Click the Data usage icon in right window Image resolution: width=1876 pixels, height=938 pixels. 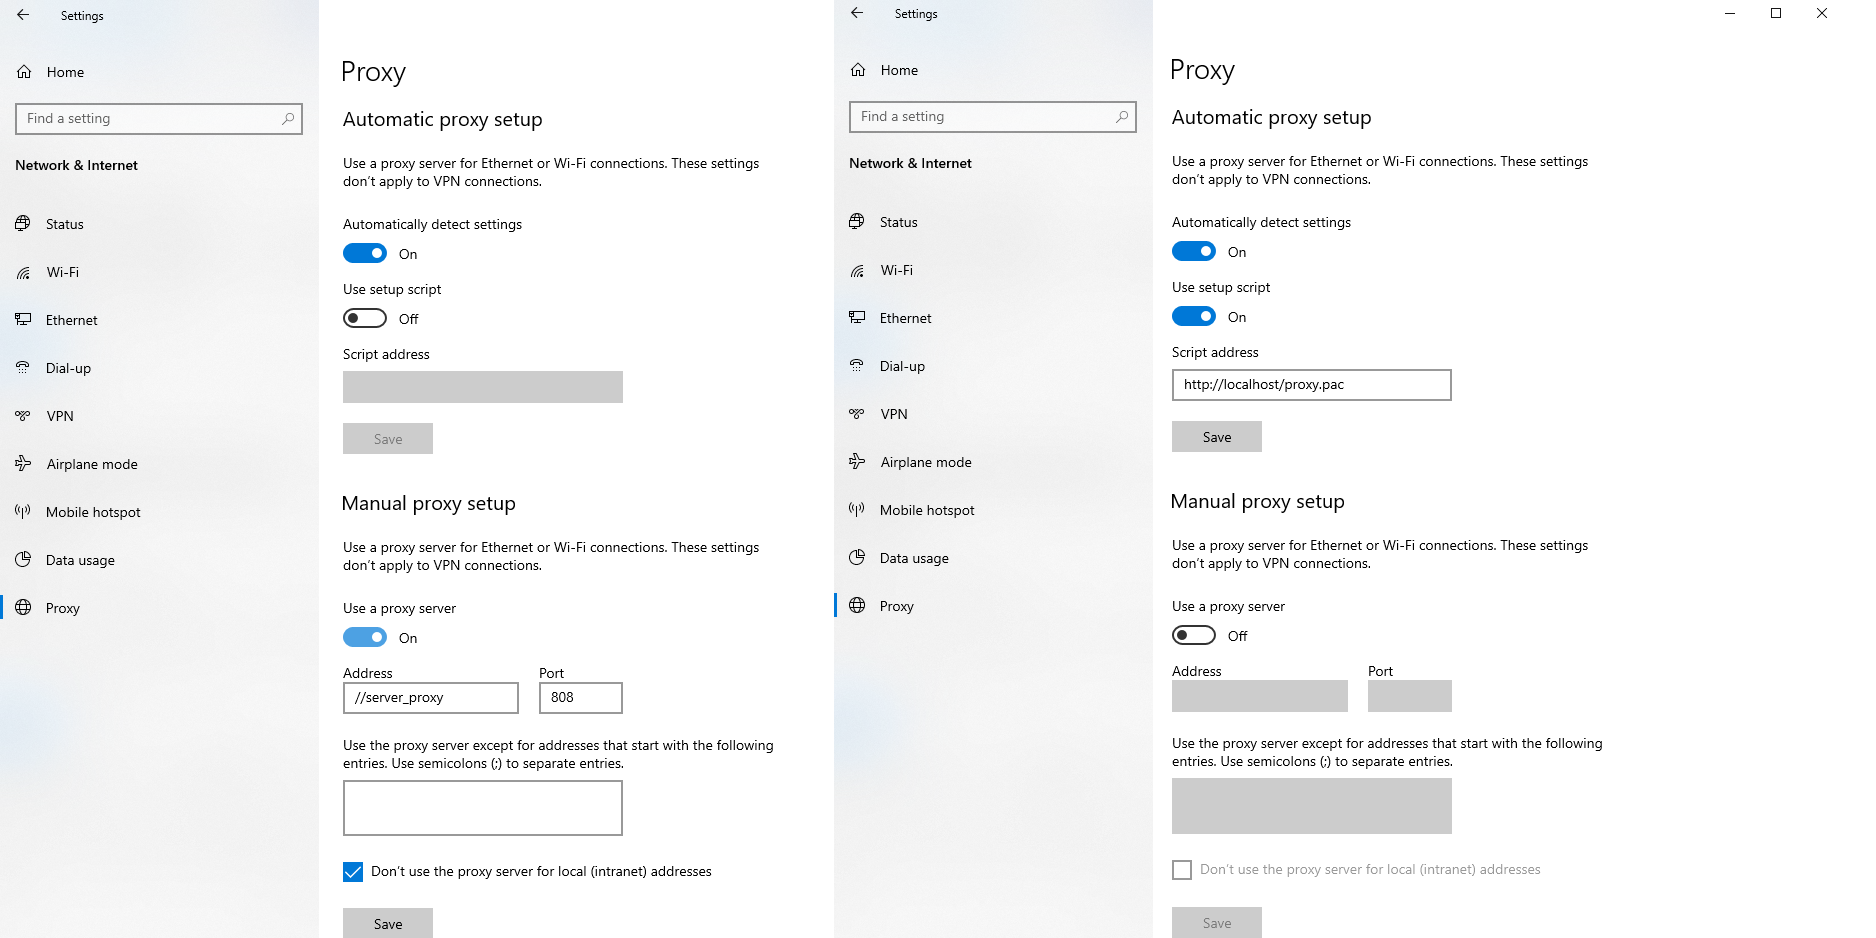[x=857, y=558]
